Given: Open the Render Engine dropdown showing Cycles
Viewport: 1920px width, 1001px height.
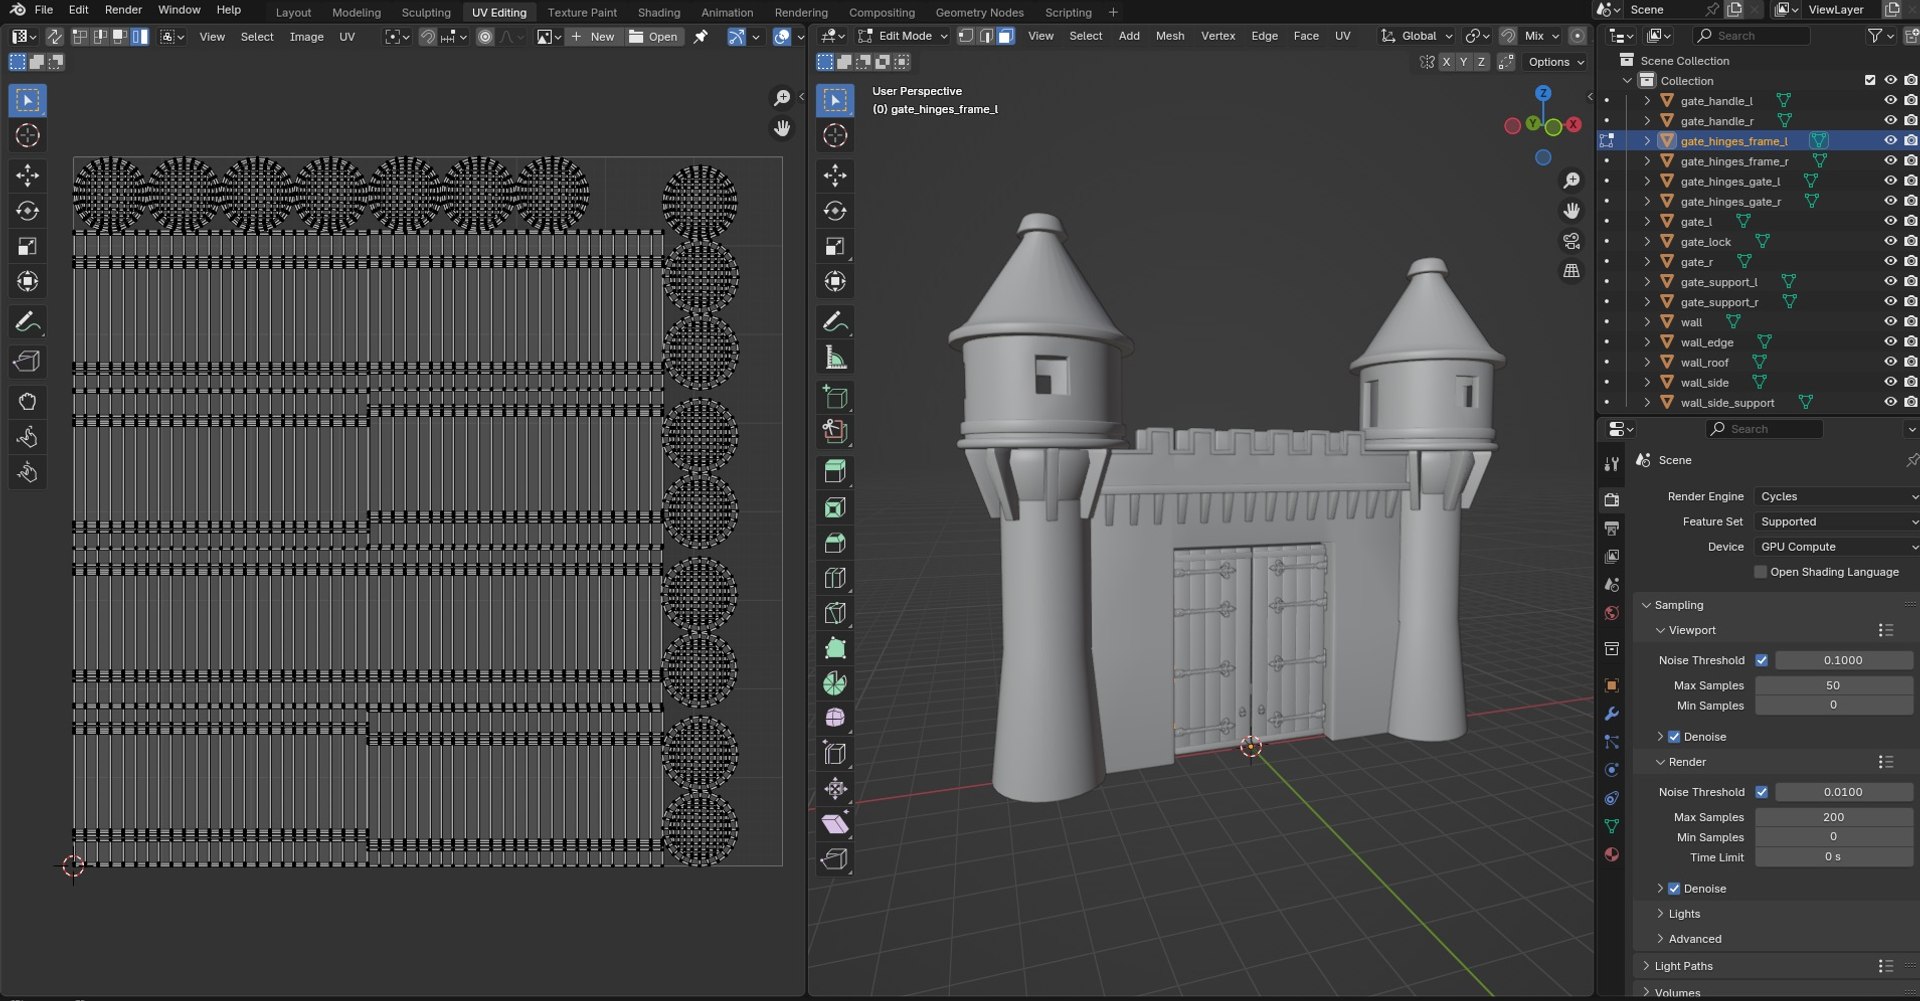Looking at the screenshot, I should pyautogui.click(x=1837, y=496).
